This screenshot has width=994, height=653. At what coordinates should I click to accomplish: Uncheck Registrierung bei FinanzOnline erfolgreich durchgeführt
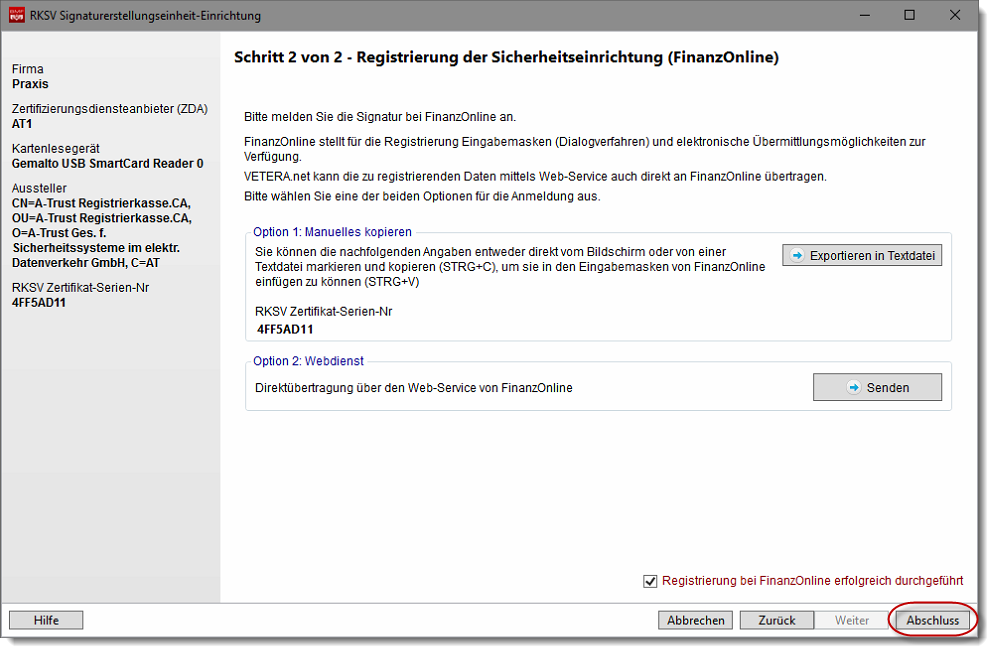click(651, 581)
